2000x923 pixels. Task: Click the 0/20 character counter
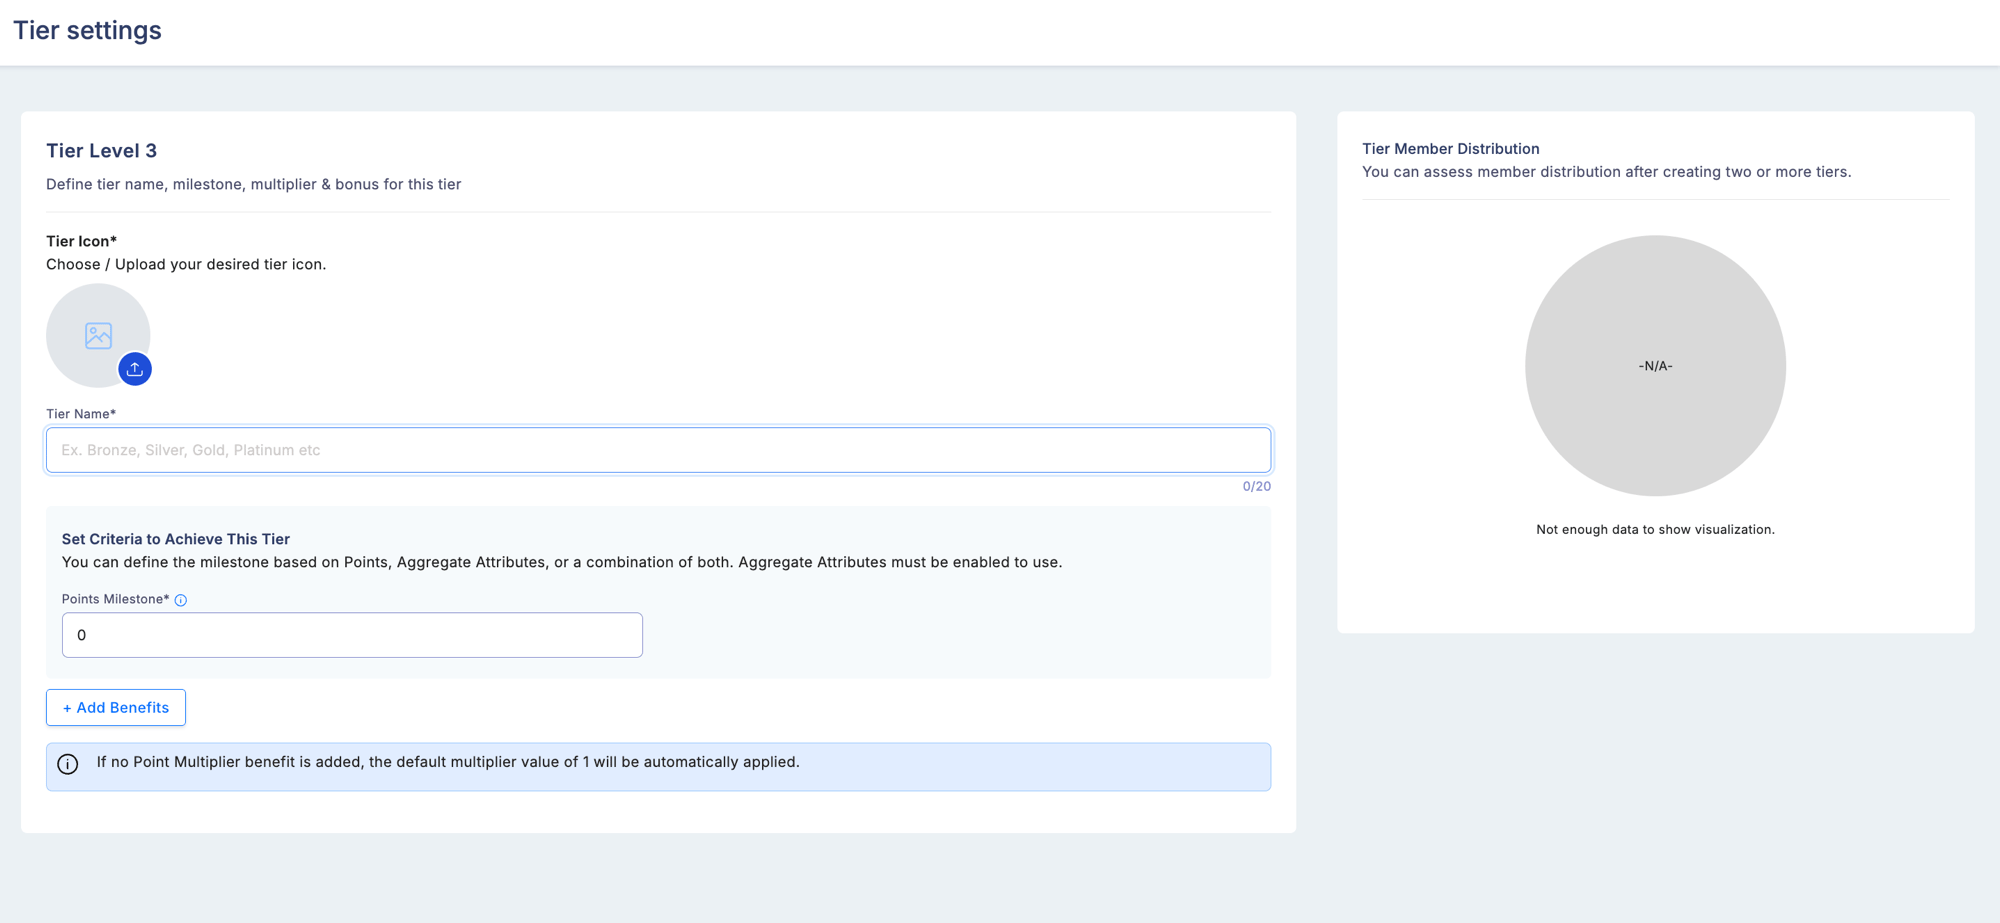click(x=1256, y=486)
